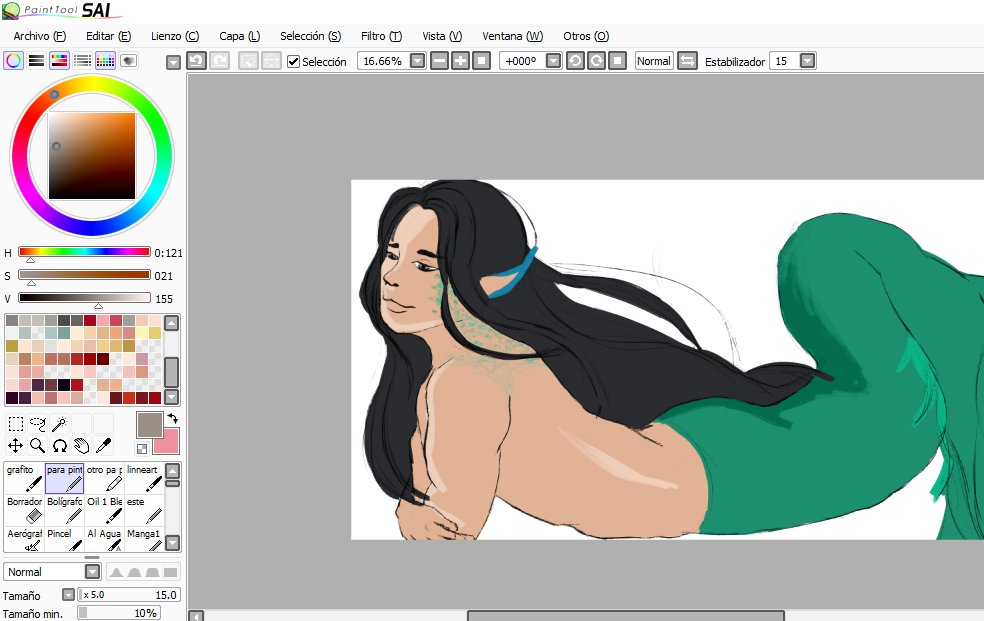Toggle the swatches panel button

105,61
